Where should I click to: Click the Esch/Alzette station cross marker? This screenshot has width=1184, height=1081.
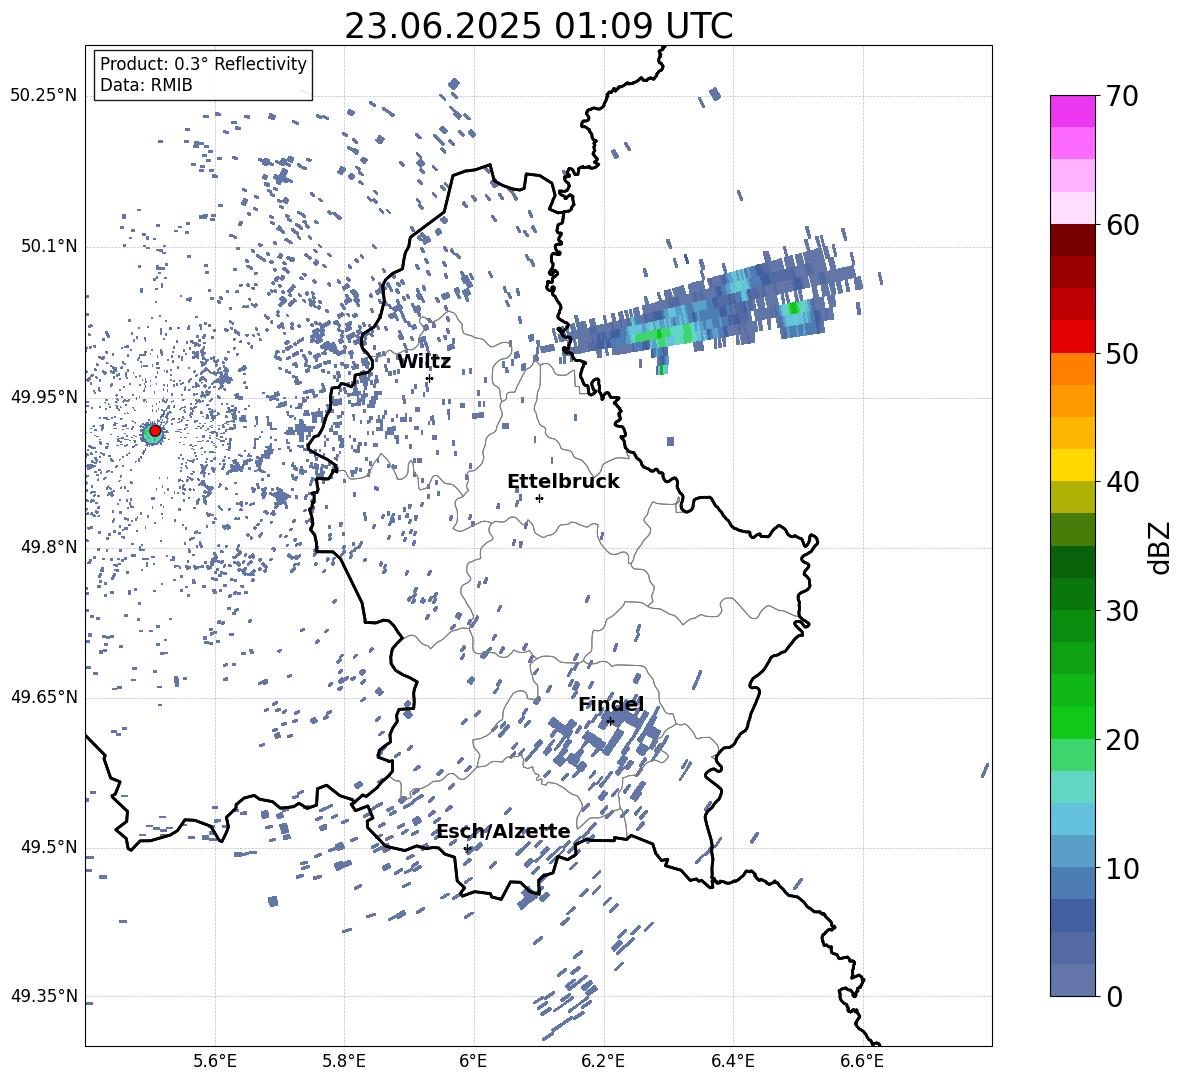pos(467,848)
